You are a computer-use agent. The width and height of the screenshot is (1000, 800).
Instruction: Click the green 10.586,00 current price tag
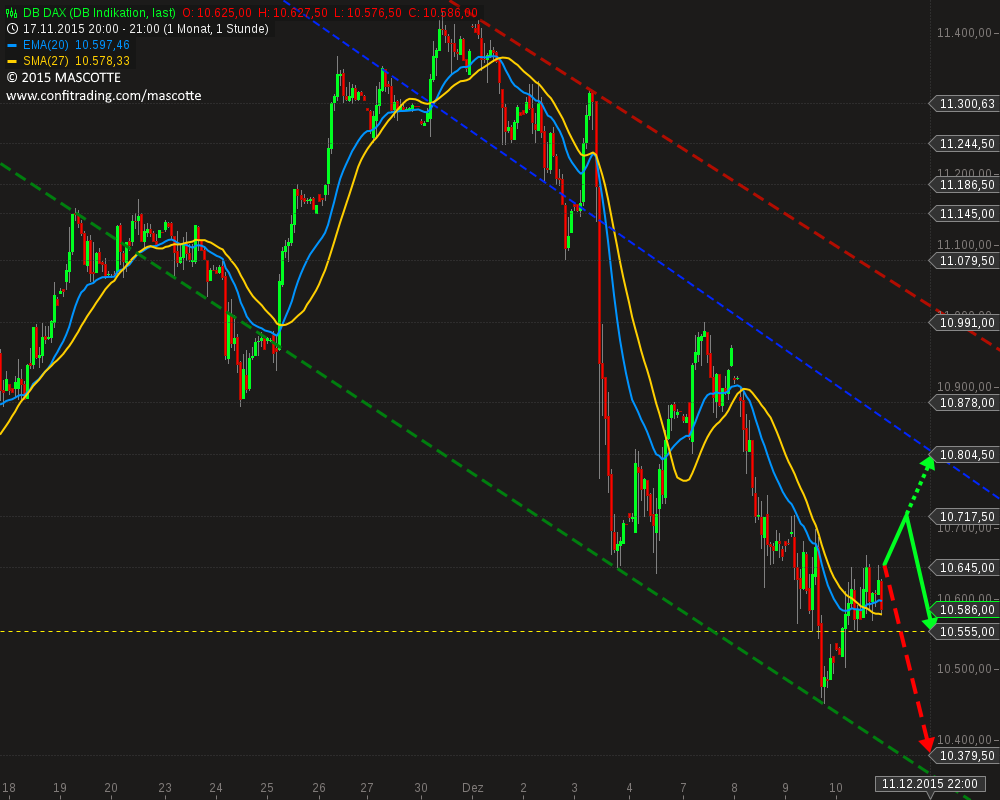(x=964, y=610)
